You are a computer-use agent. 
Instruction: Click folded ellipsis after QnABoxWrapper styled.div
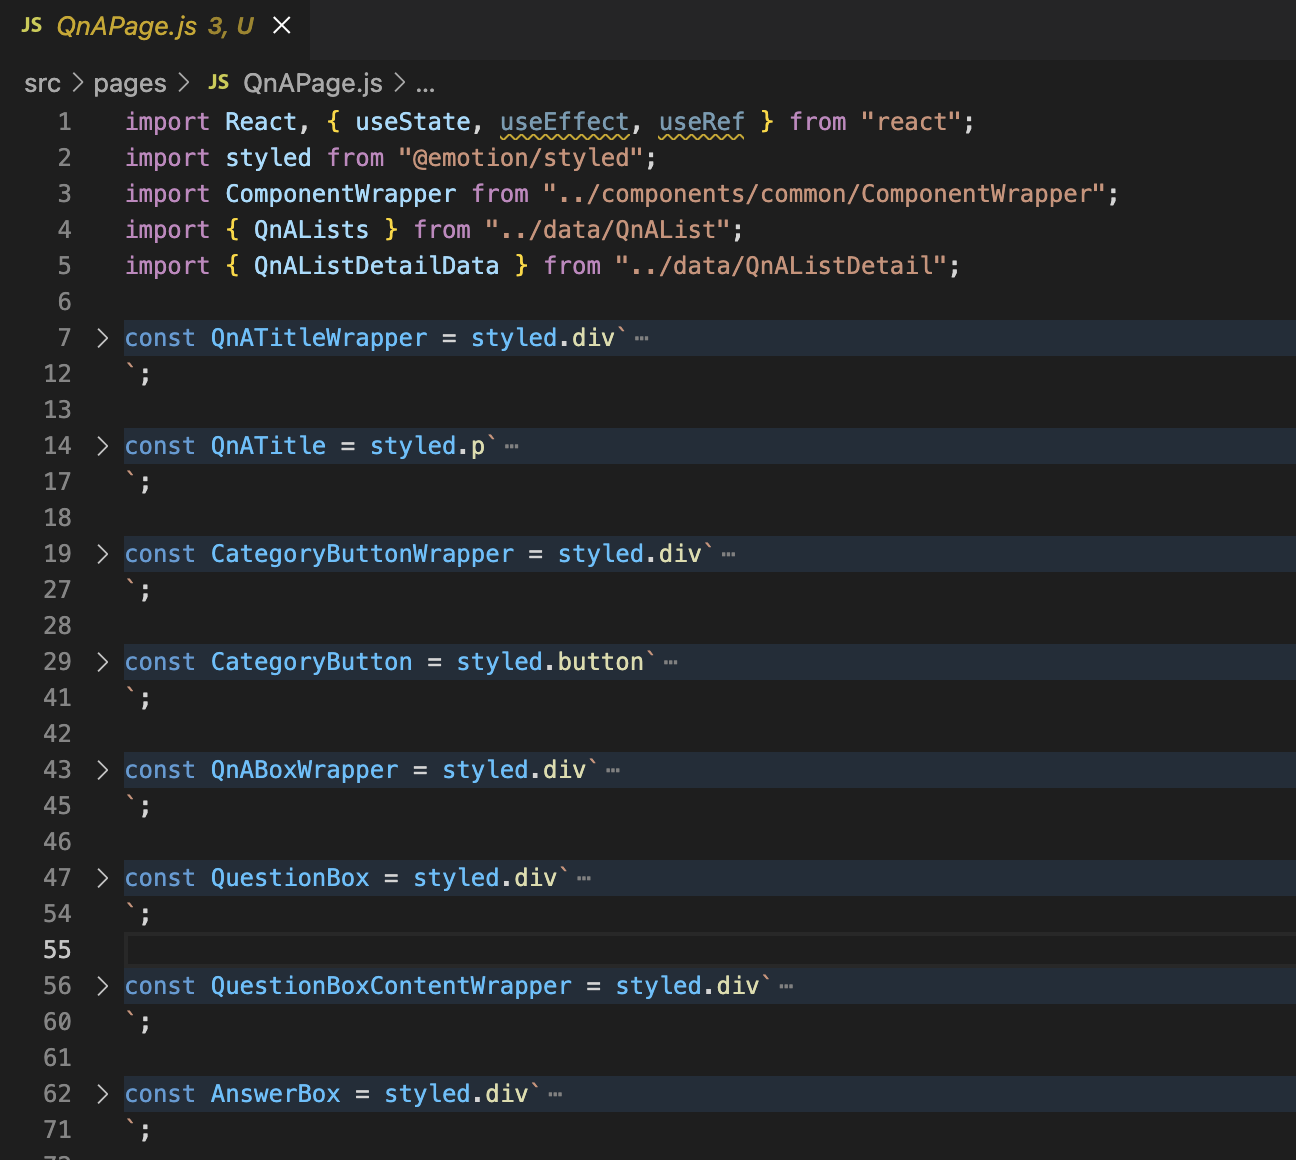(x=613, y=770)
